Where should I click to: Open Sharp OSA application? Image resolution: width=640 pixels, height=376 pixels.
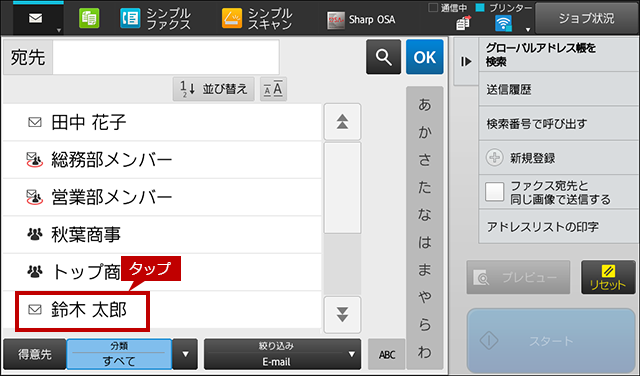click(x=361, y=19)
